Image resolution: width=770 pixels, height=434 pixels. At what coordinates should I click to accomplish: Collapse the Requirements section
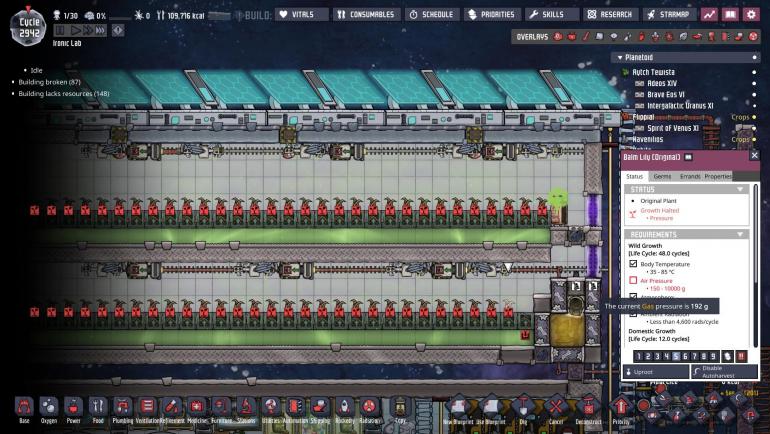740,234
